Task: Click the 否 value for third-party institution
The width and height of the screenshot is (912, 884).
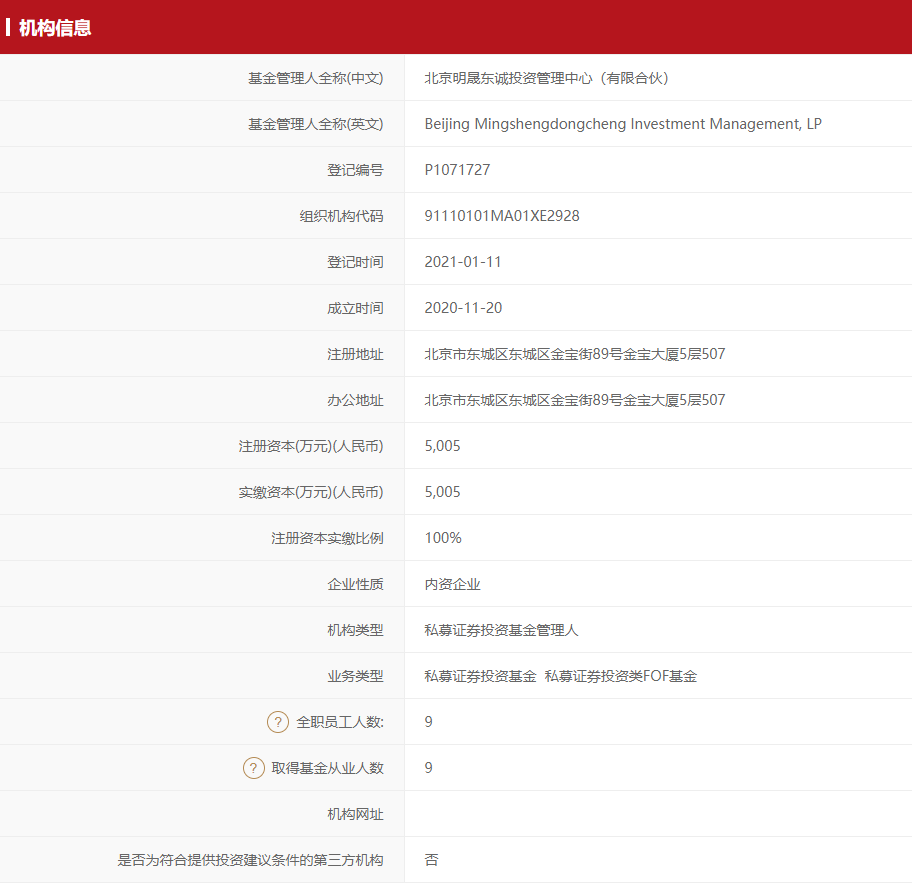Action: click(431, 860)
